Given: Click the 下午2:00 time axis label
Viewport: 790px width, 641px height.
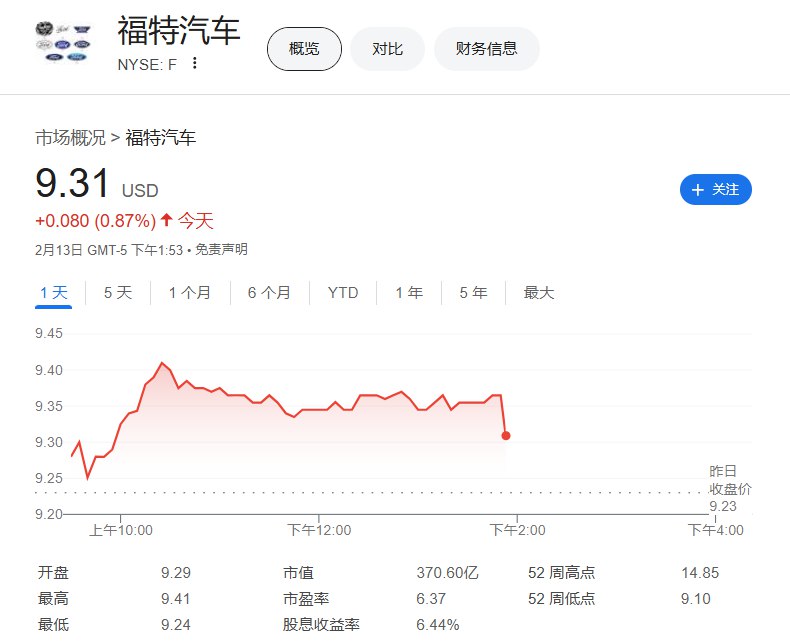Looking at the screenshot, I should (x=517, y=530).
